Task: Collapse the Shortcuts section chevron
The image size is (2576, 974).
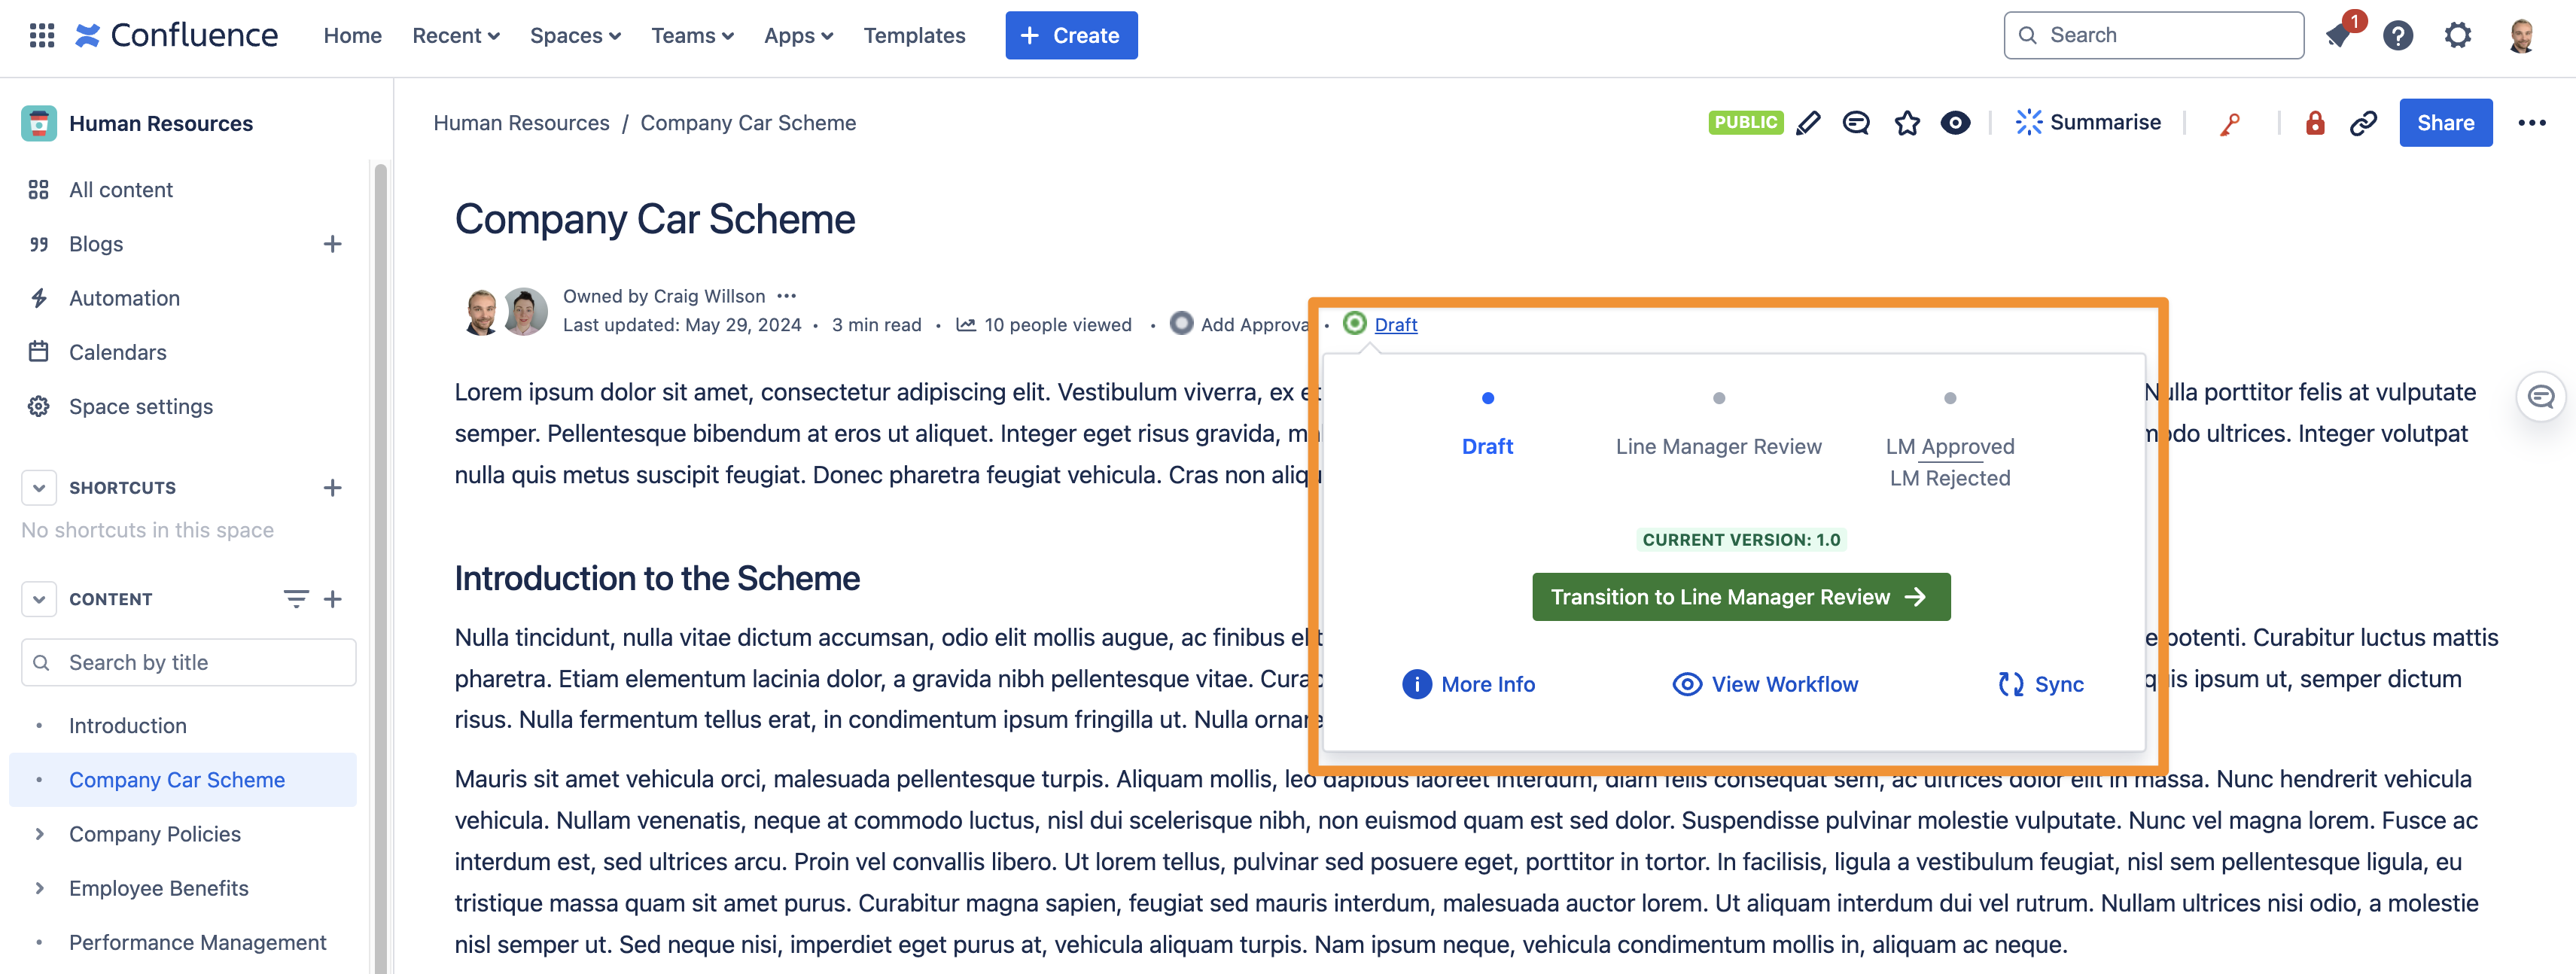Action: tap(39, 488)
